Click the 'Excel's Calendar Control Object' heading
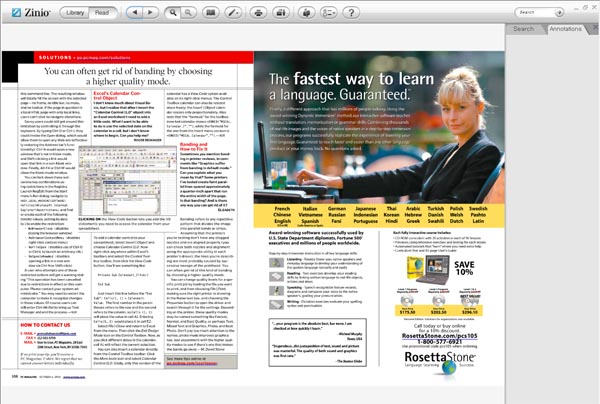This screenshot has height=404, width=600. 117,95
